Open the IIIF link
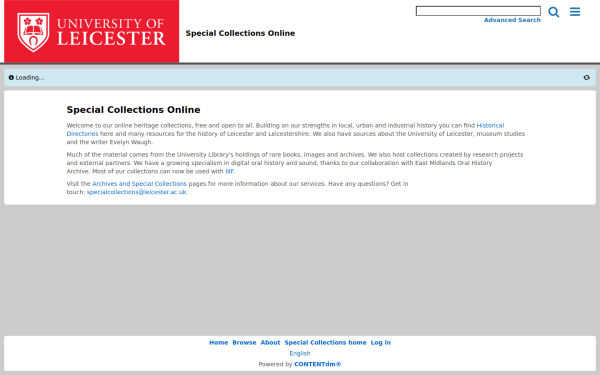This screenshot has width=600, height=375. tap(229, 171)
